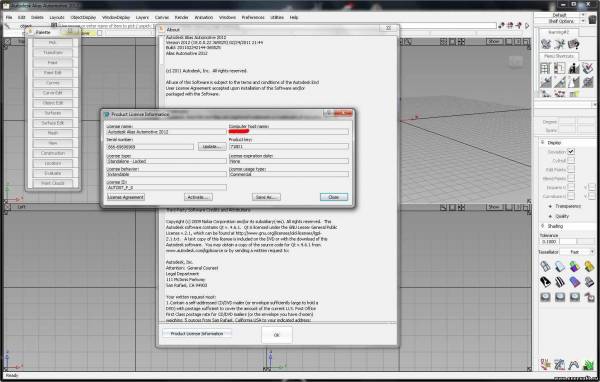Click the icon in the Product License Information title bar
Image resolution: width=600 pixels, height=382 pixels.
[x=107, y=114]
